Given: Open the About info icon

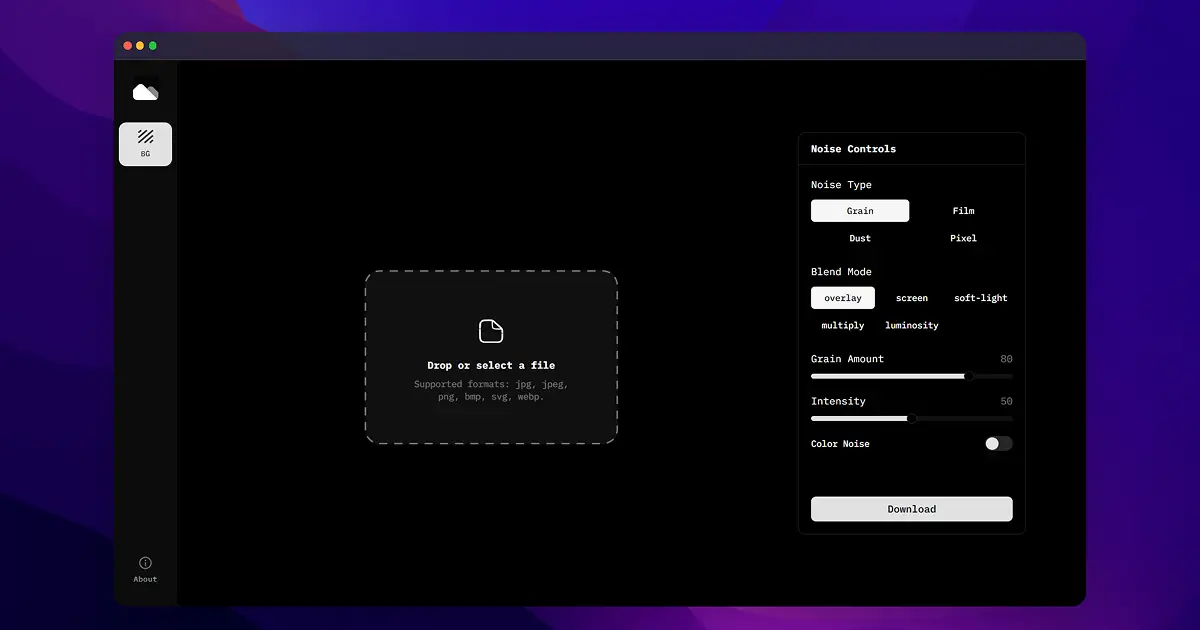Looking at the screenshot, I should [x=145, y=564].
